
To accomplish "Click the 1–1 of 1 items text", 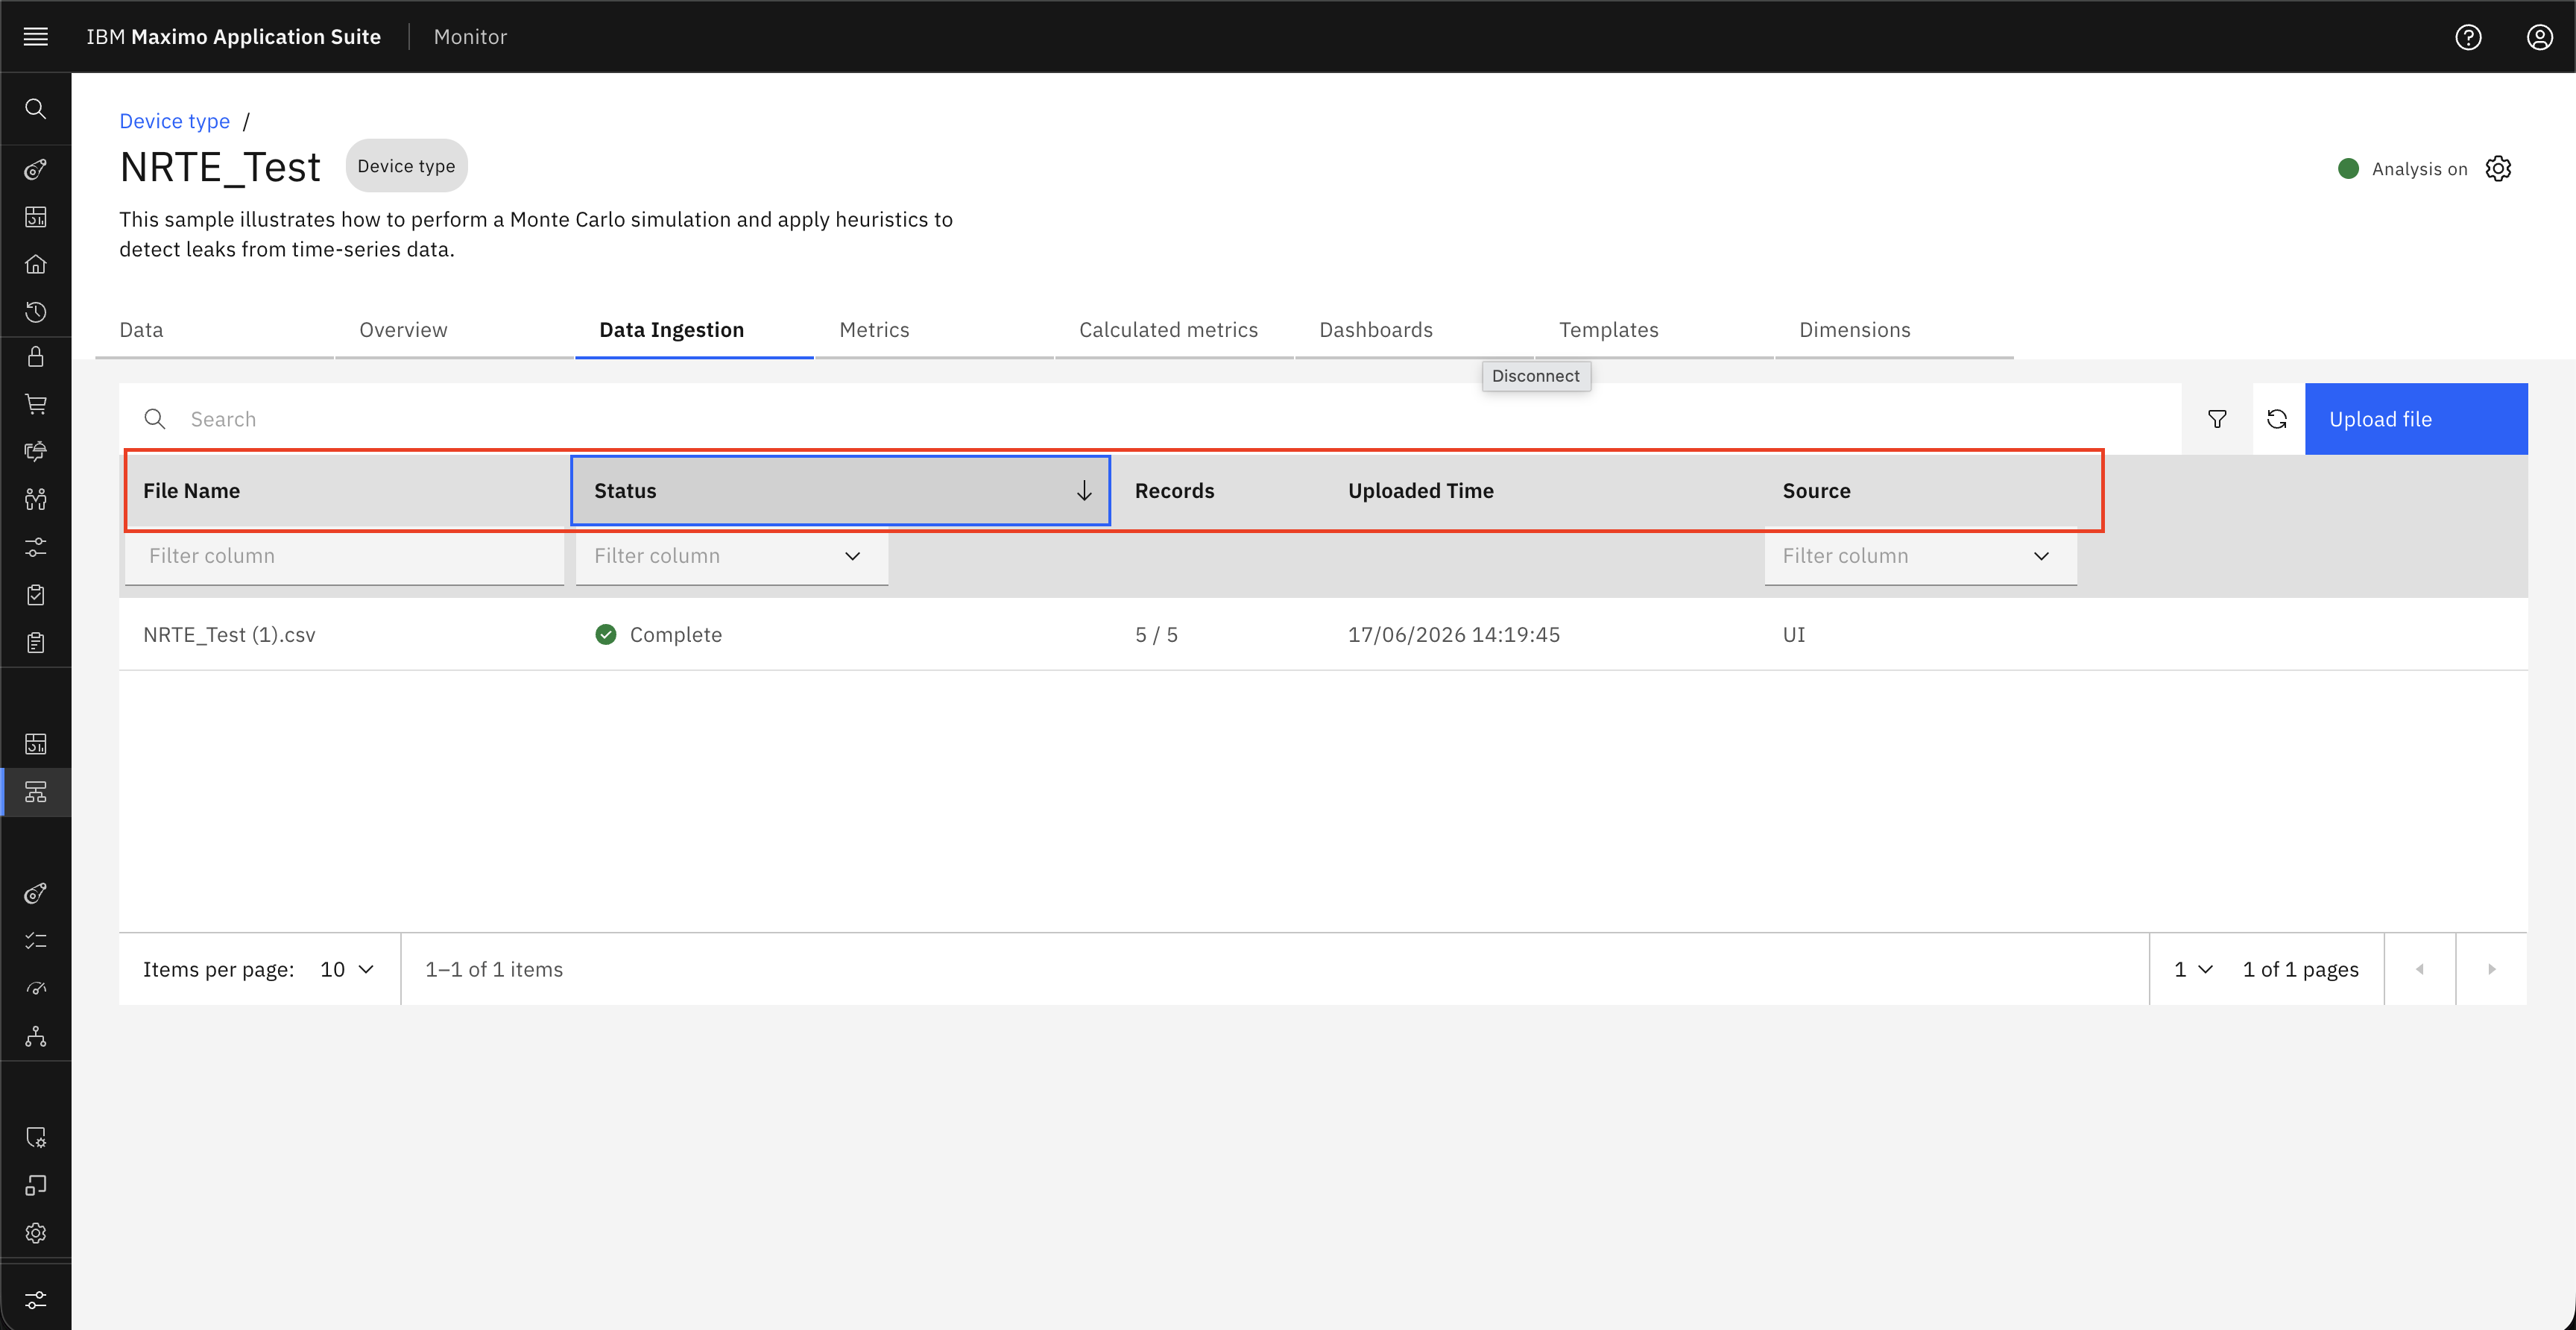I will [x=494, y=969].
